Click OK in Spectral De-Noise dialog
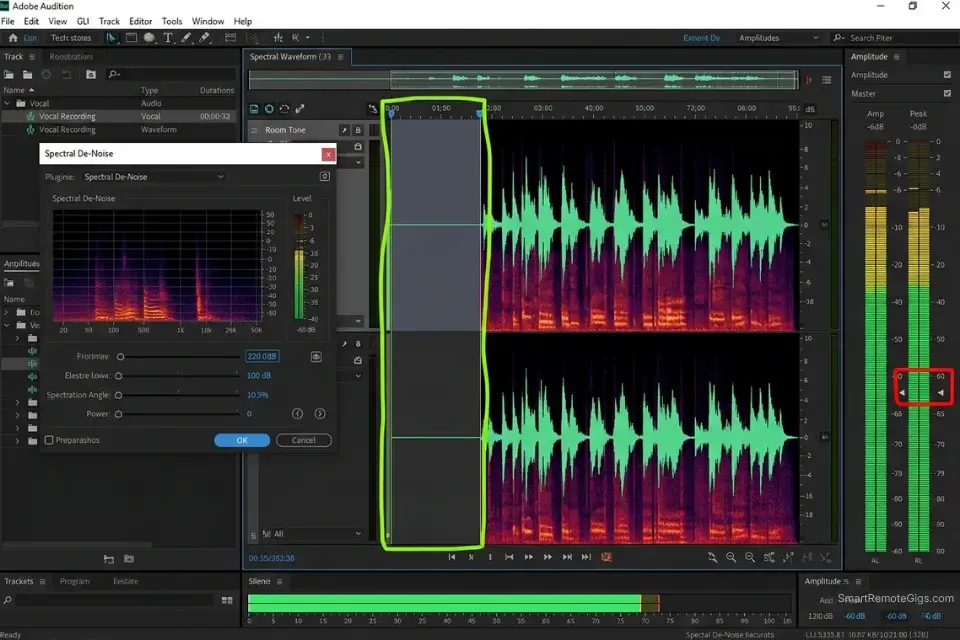The height and width of the screenshot is (640, 960). 242,440
